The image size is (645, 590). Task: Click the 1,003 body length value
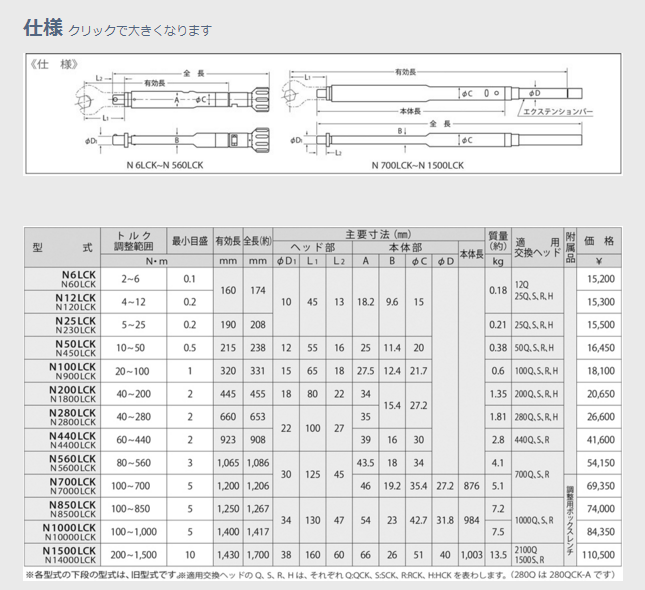coord(471,555)
